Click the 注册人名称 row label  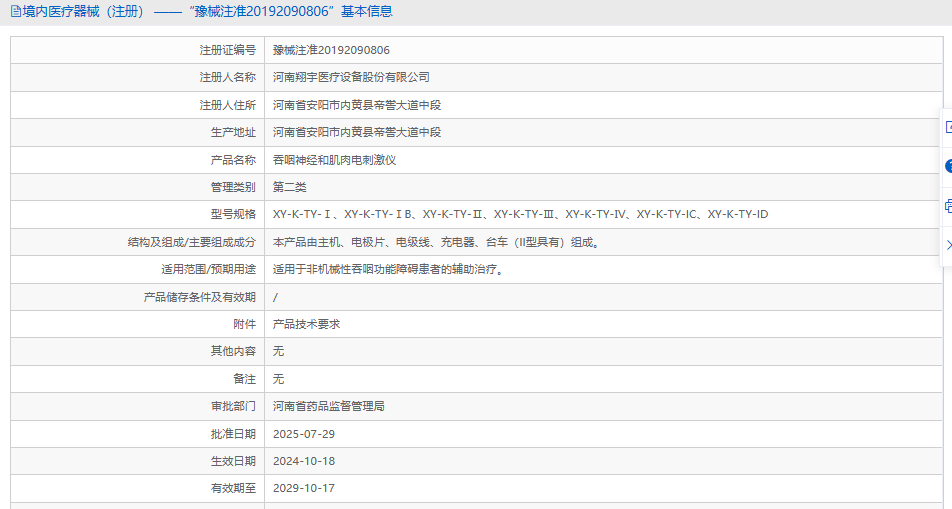pyautogui.click(x=228, y=77)
